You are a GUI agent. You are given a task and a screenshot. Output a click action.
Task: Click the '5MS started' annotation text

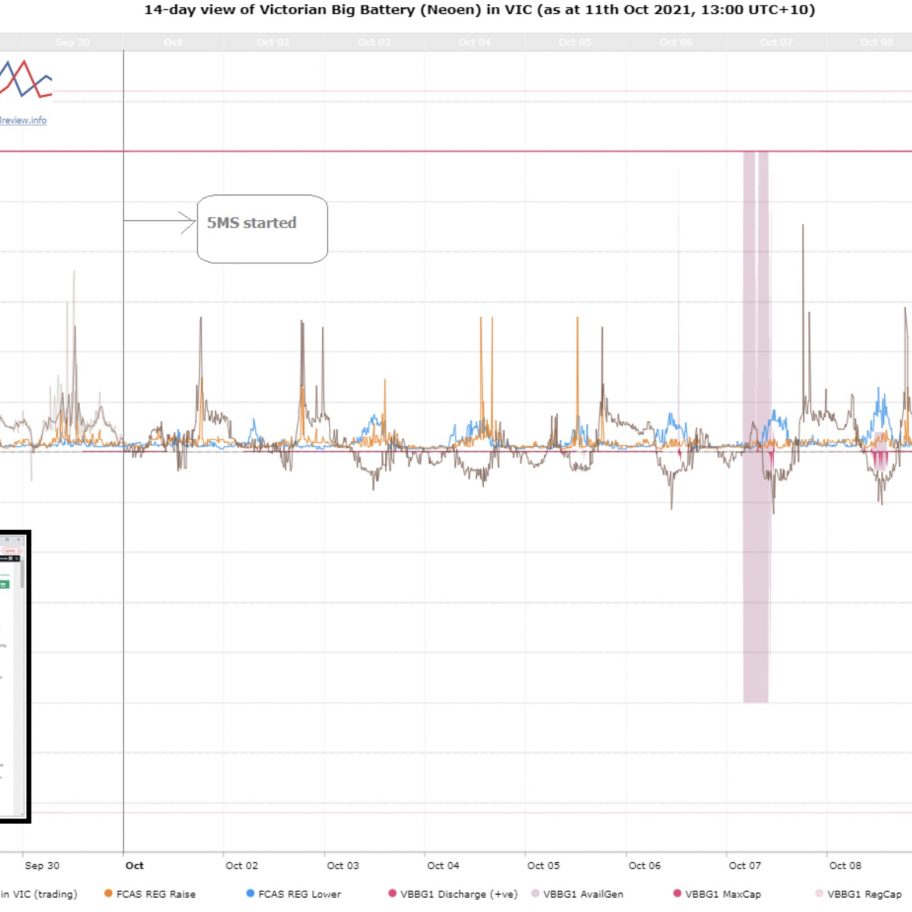pos(252,223)
